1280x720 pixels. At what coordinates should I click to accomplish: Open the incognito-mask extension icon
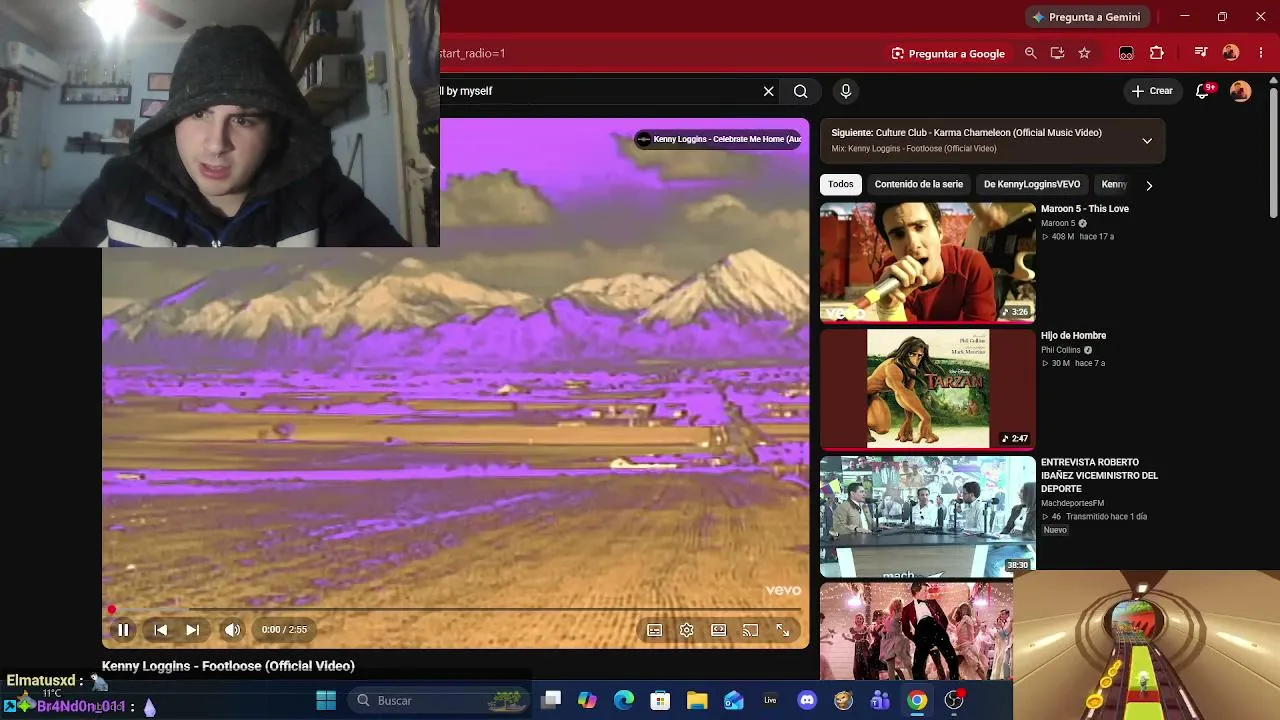click(x=1126, y=53)
